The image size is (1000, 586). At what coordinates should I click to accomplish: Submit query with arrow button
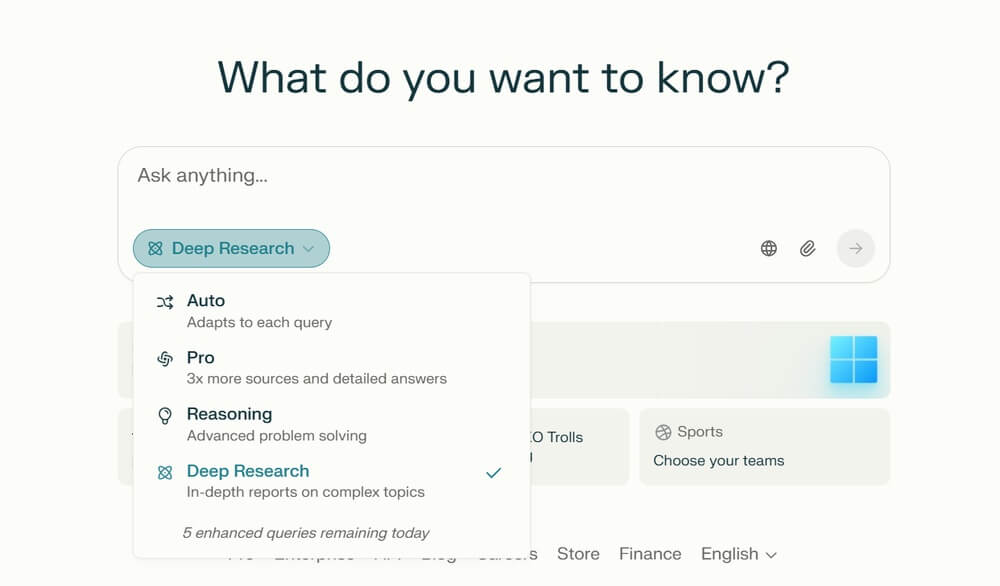tap(855, 248)
